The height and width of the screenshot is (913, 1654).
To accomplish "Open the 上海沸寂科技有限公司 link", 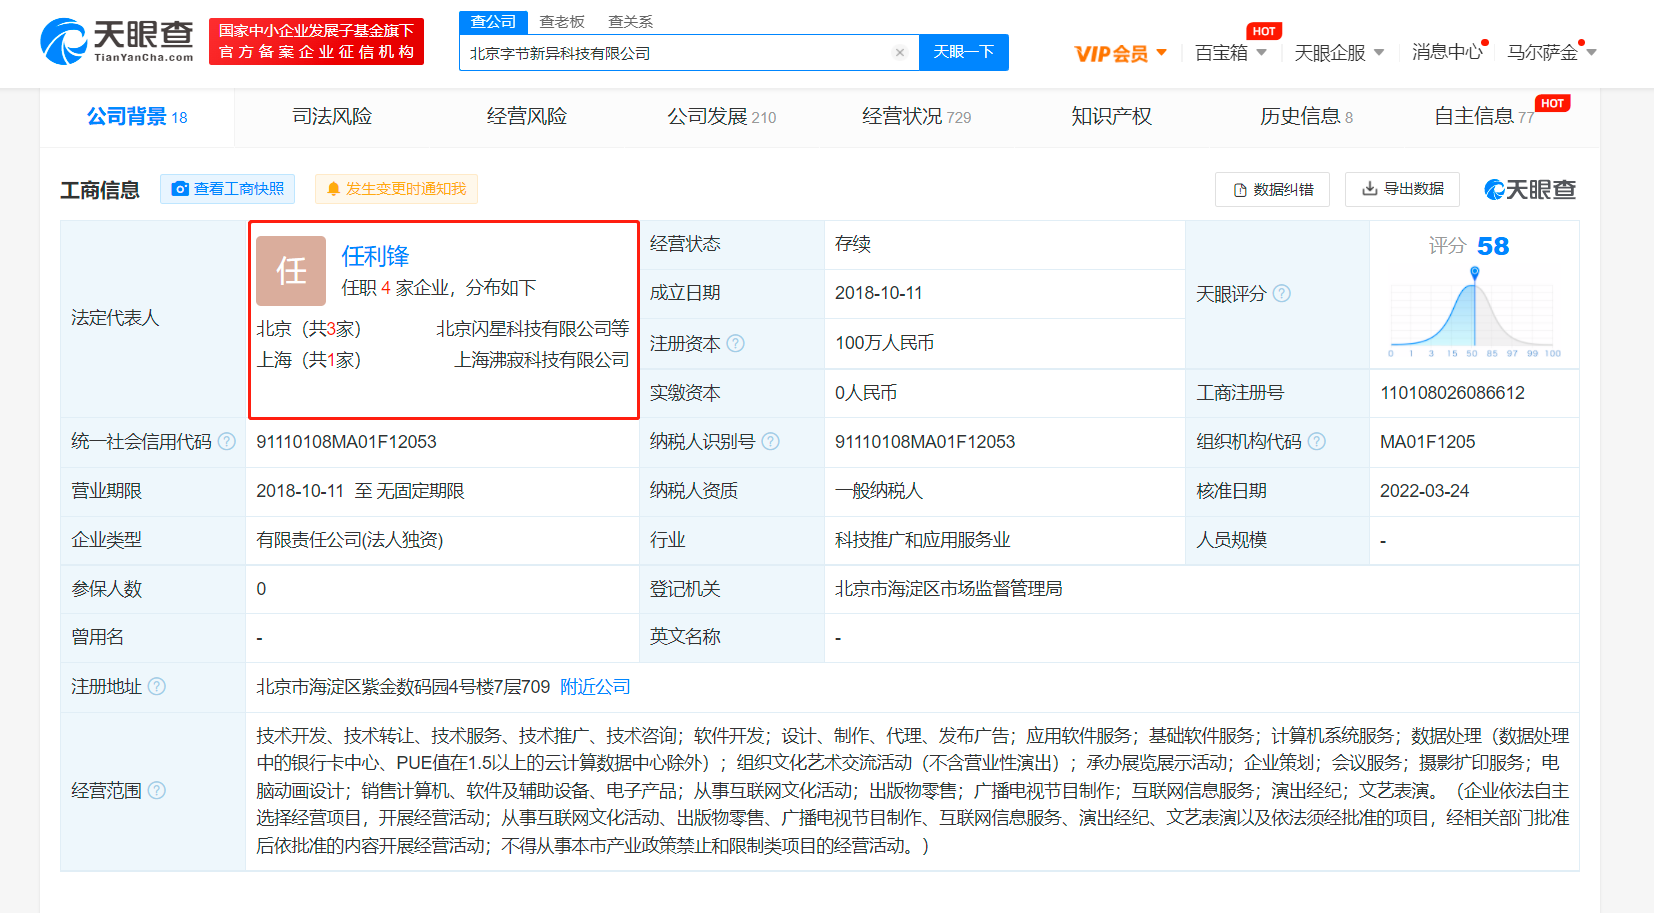I will (x=541, y=360).
